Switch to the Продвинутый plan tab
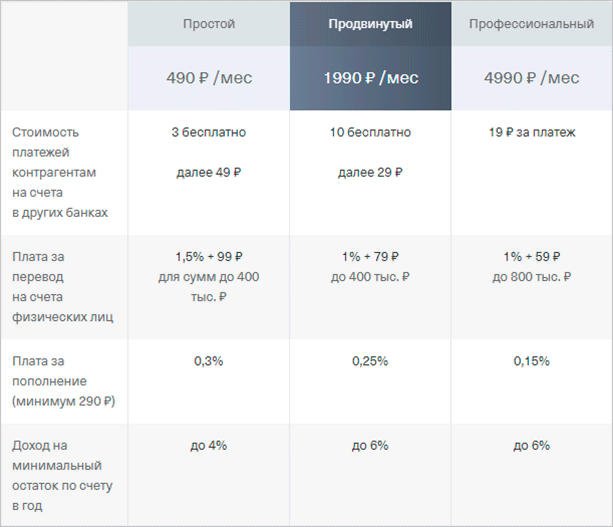The width and height of the screenshot is (613, 527). tap(370, 24)
